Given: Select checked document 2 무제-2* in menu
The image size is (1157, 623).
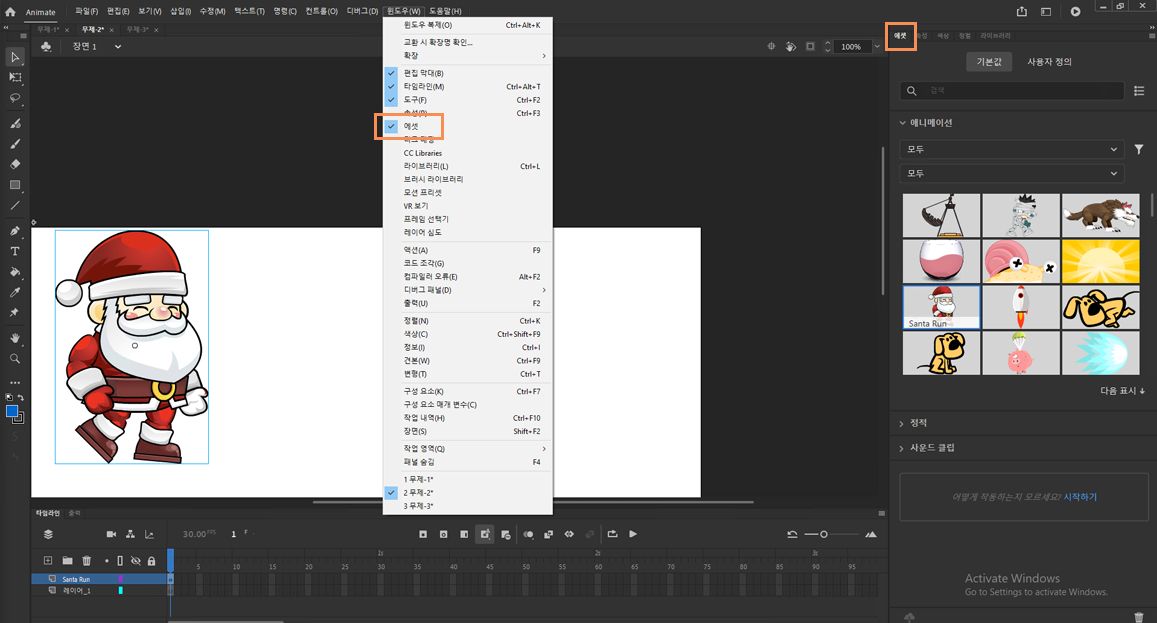Looking at the screenshot, I should [468, 492].
